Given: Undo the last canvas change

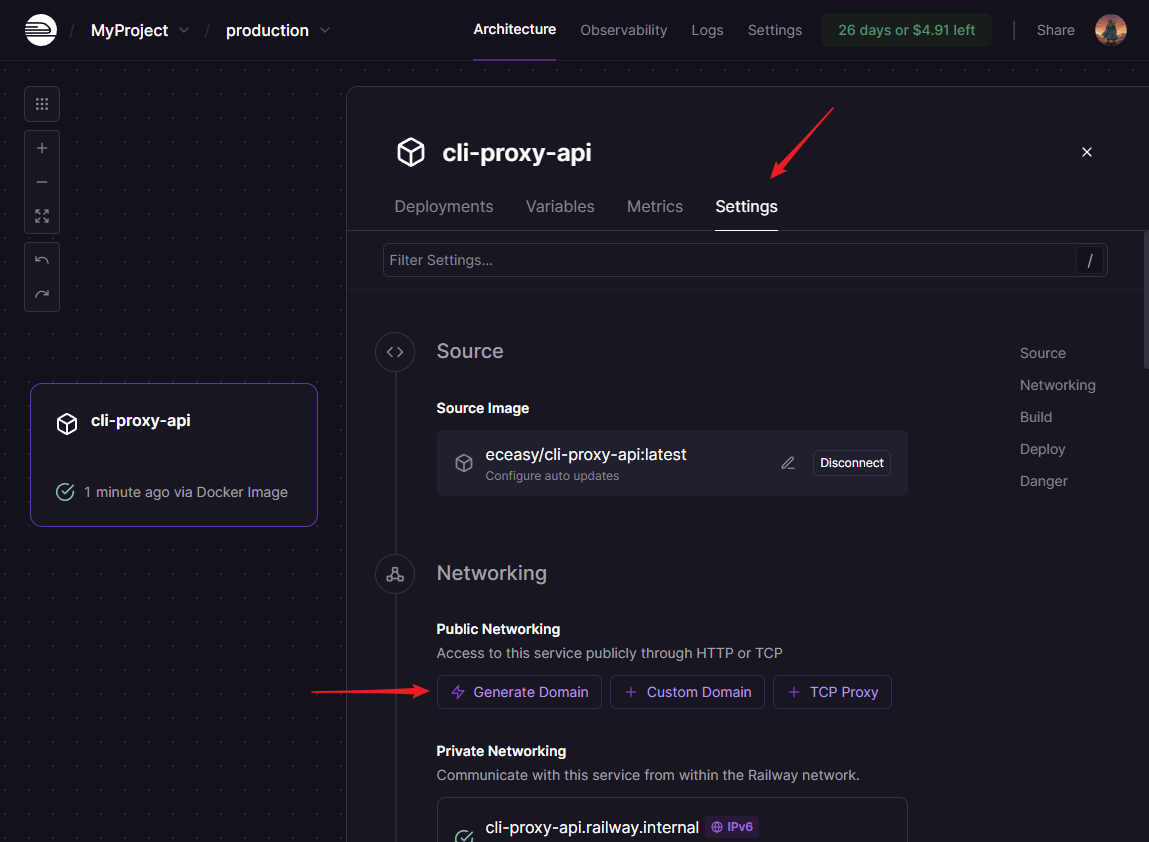Looking at the screenshot, I should pyautogui.click(x=42, y=260).
